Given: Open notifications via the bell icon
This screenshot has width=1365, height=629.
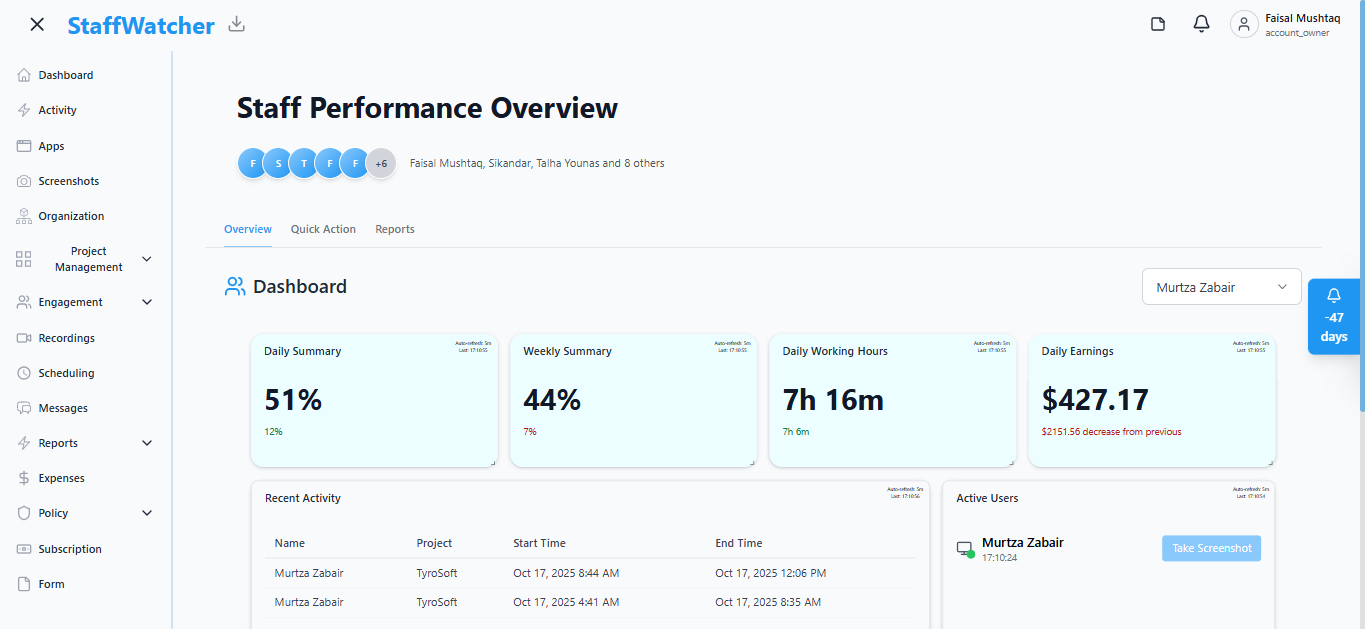Looking at the screenshot, I should 1201,22.
